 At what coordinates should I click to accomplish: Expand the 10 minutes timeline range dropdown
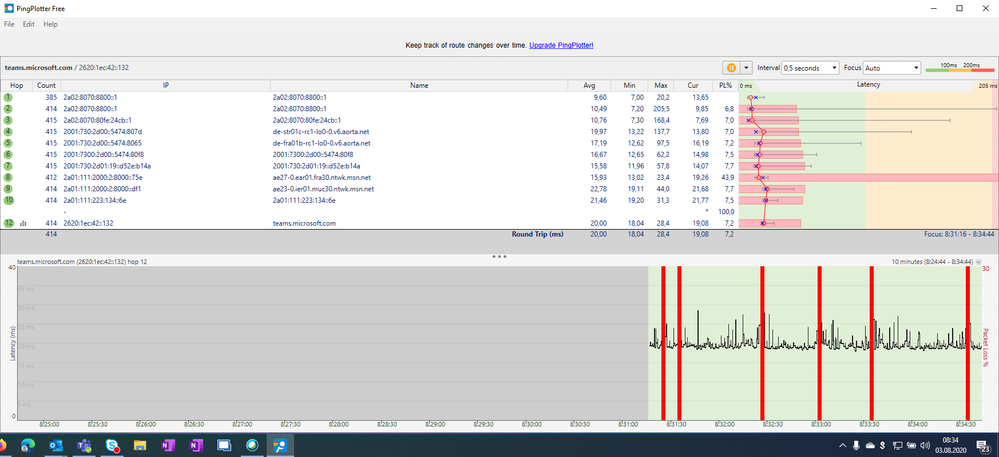979,262
